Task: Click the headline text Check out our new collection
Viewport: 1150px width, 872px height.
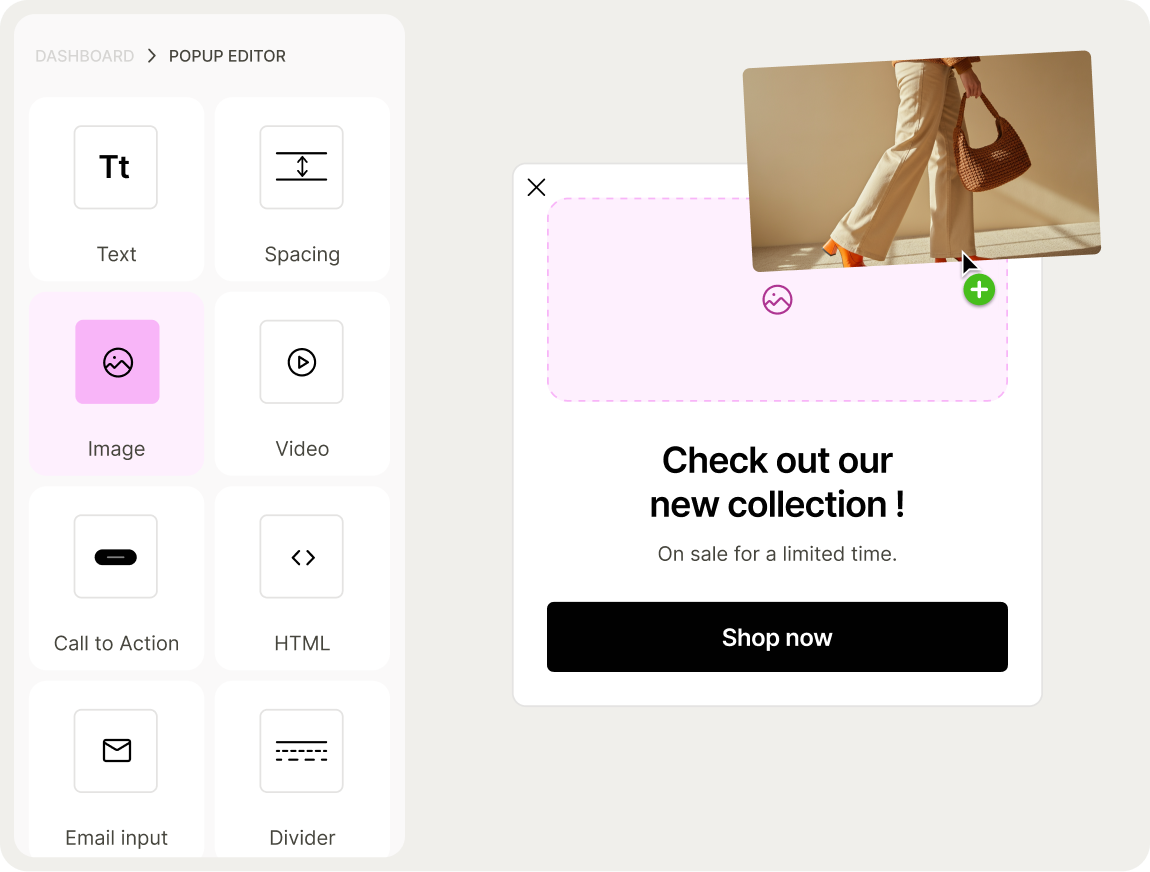Action: [777, 482]
